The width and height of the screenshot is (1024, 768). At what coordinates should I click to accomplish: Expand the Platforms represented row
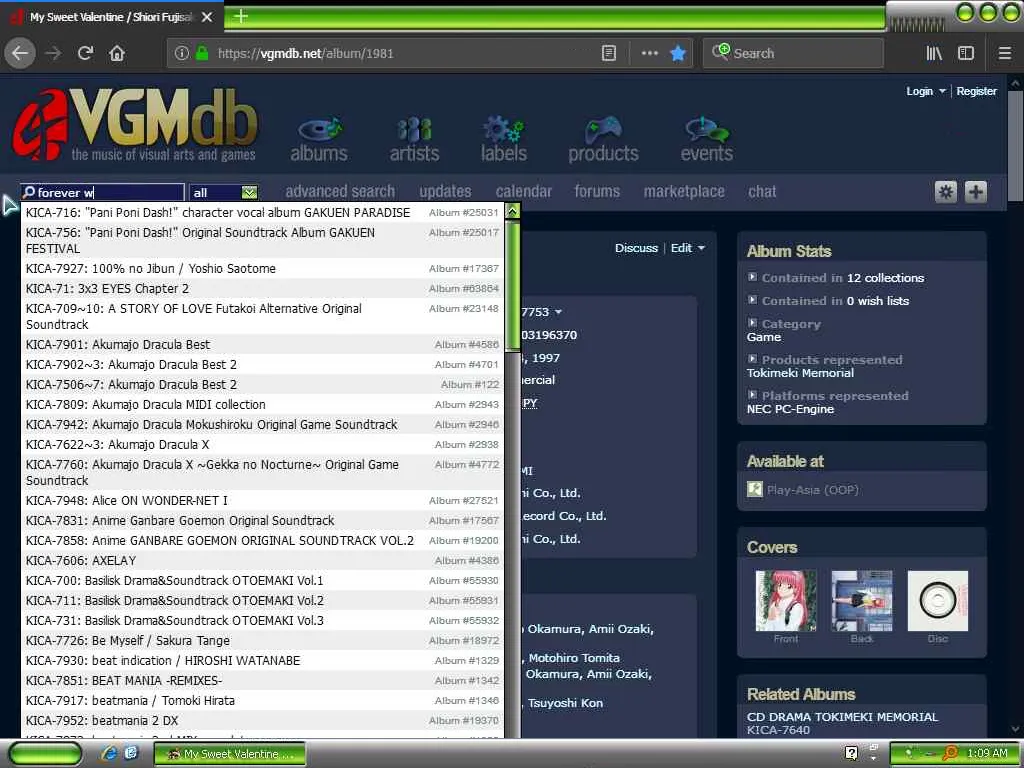[752, 394]
